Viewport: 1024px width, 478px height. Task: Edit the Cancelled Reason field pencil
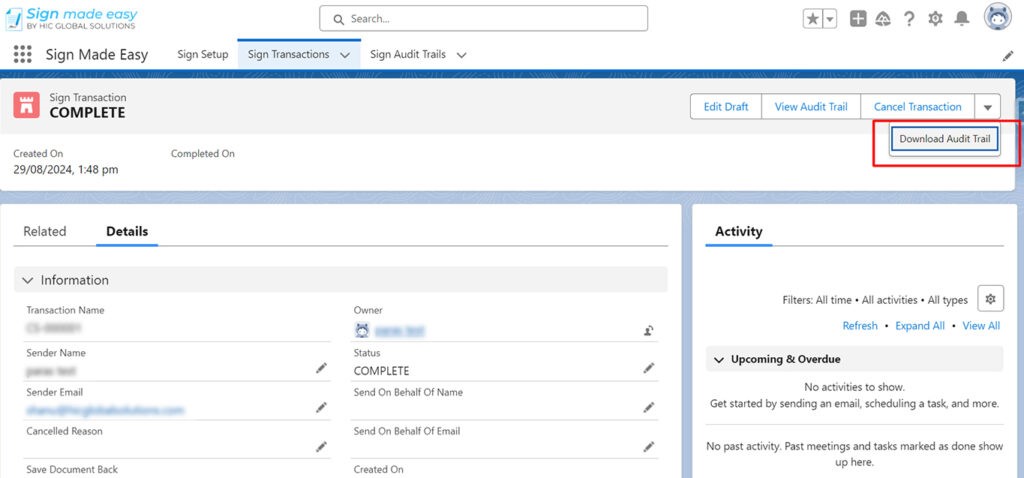[321, 447]
